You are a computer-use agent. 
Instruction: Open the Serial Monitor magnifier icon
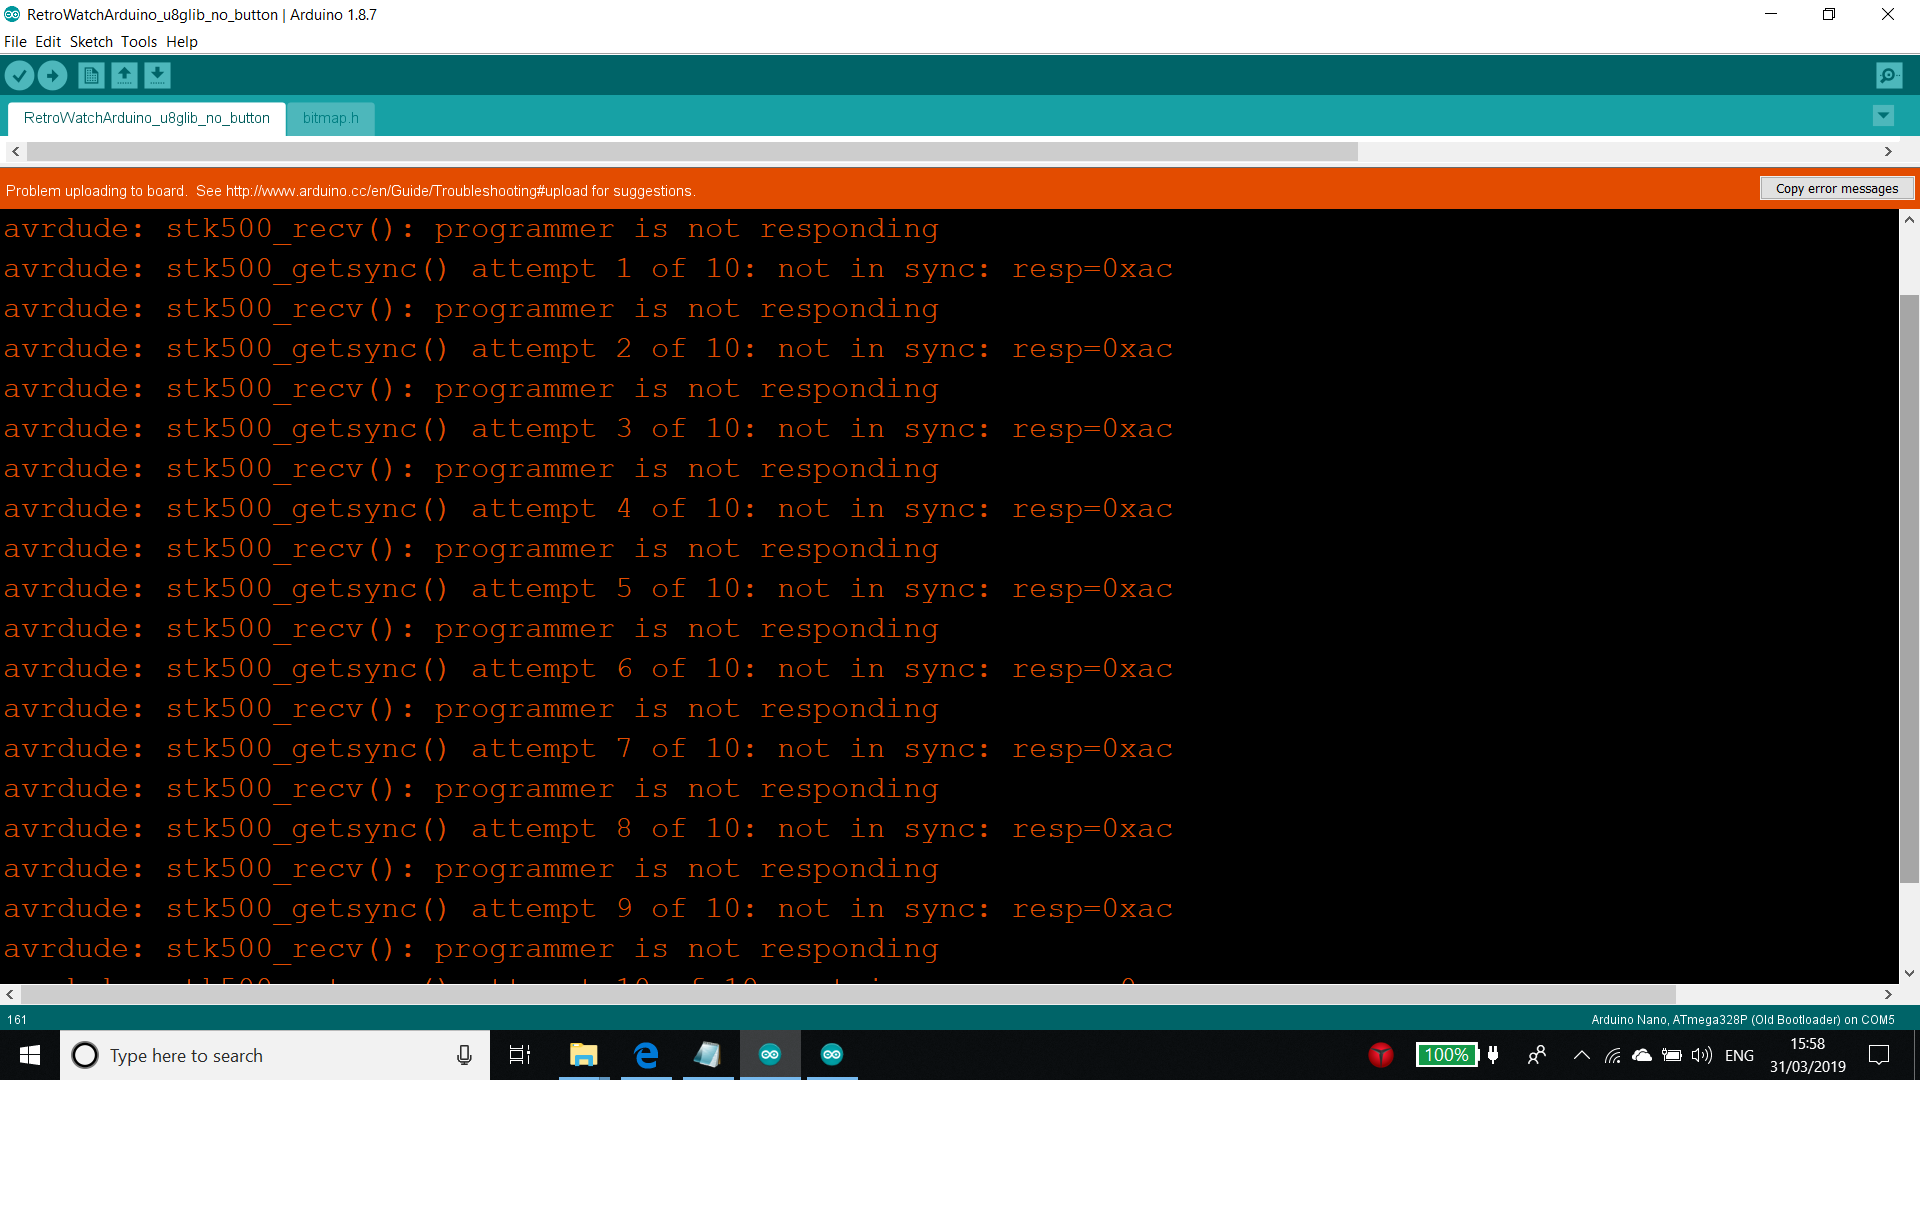pos(1888,76)
